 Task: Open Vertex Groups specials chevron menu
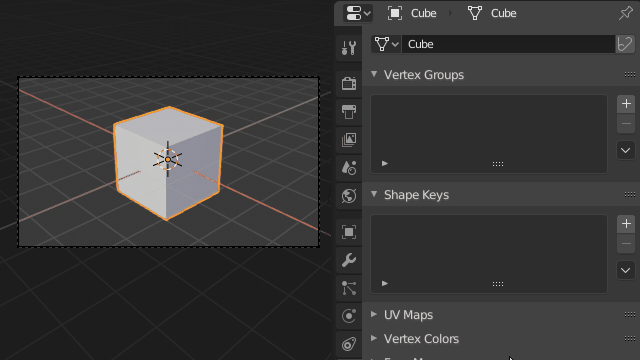(626, 151)
